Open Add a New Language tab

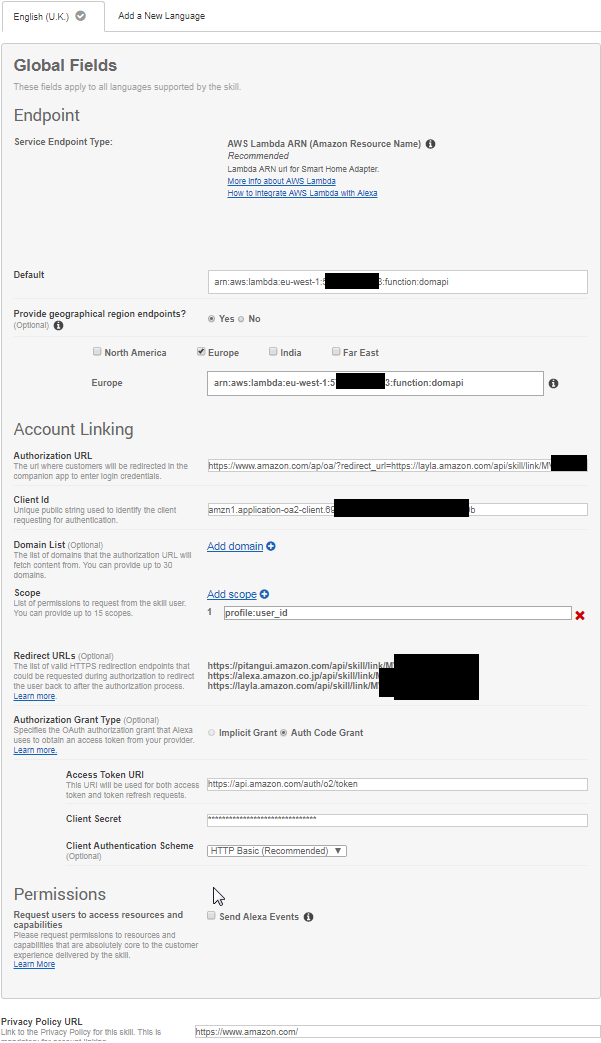coord(162,16)
